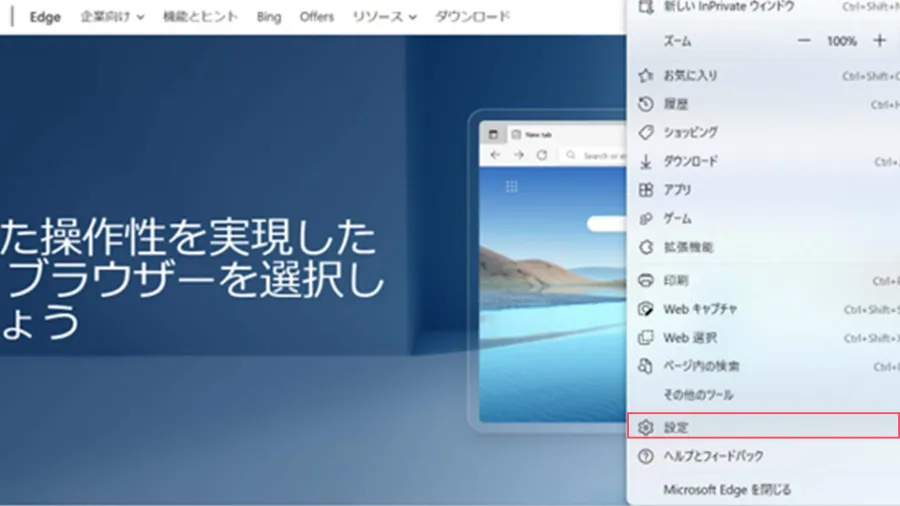Expand the リソース dropdown in the navigation bar

click(385, 17)
